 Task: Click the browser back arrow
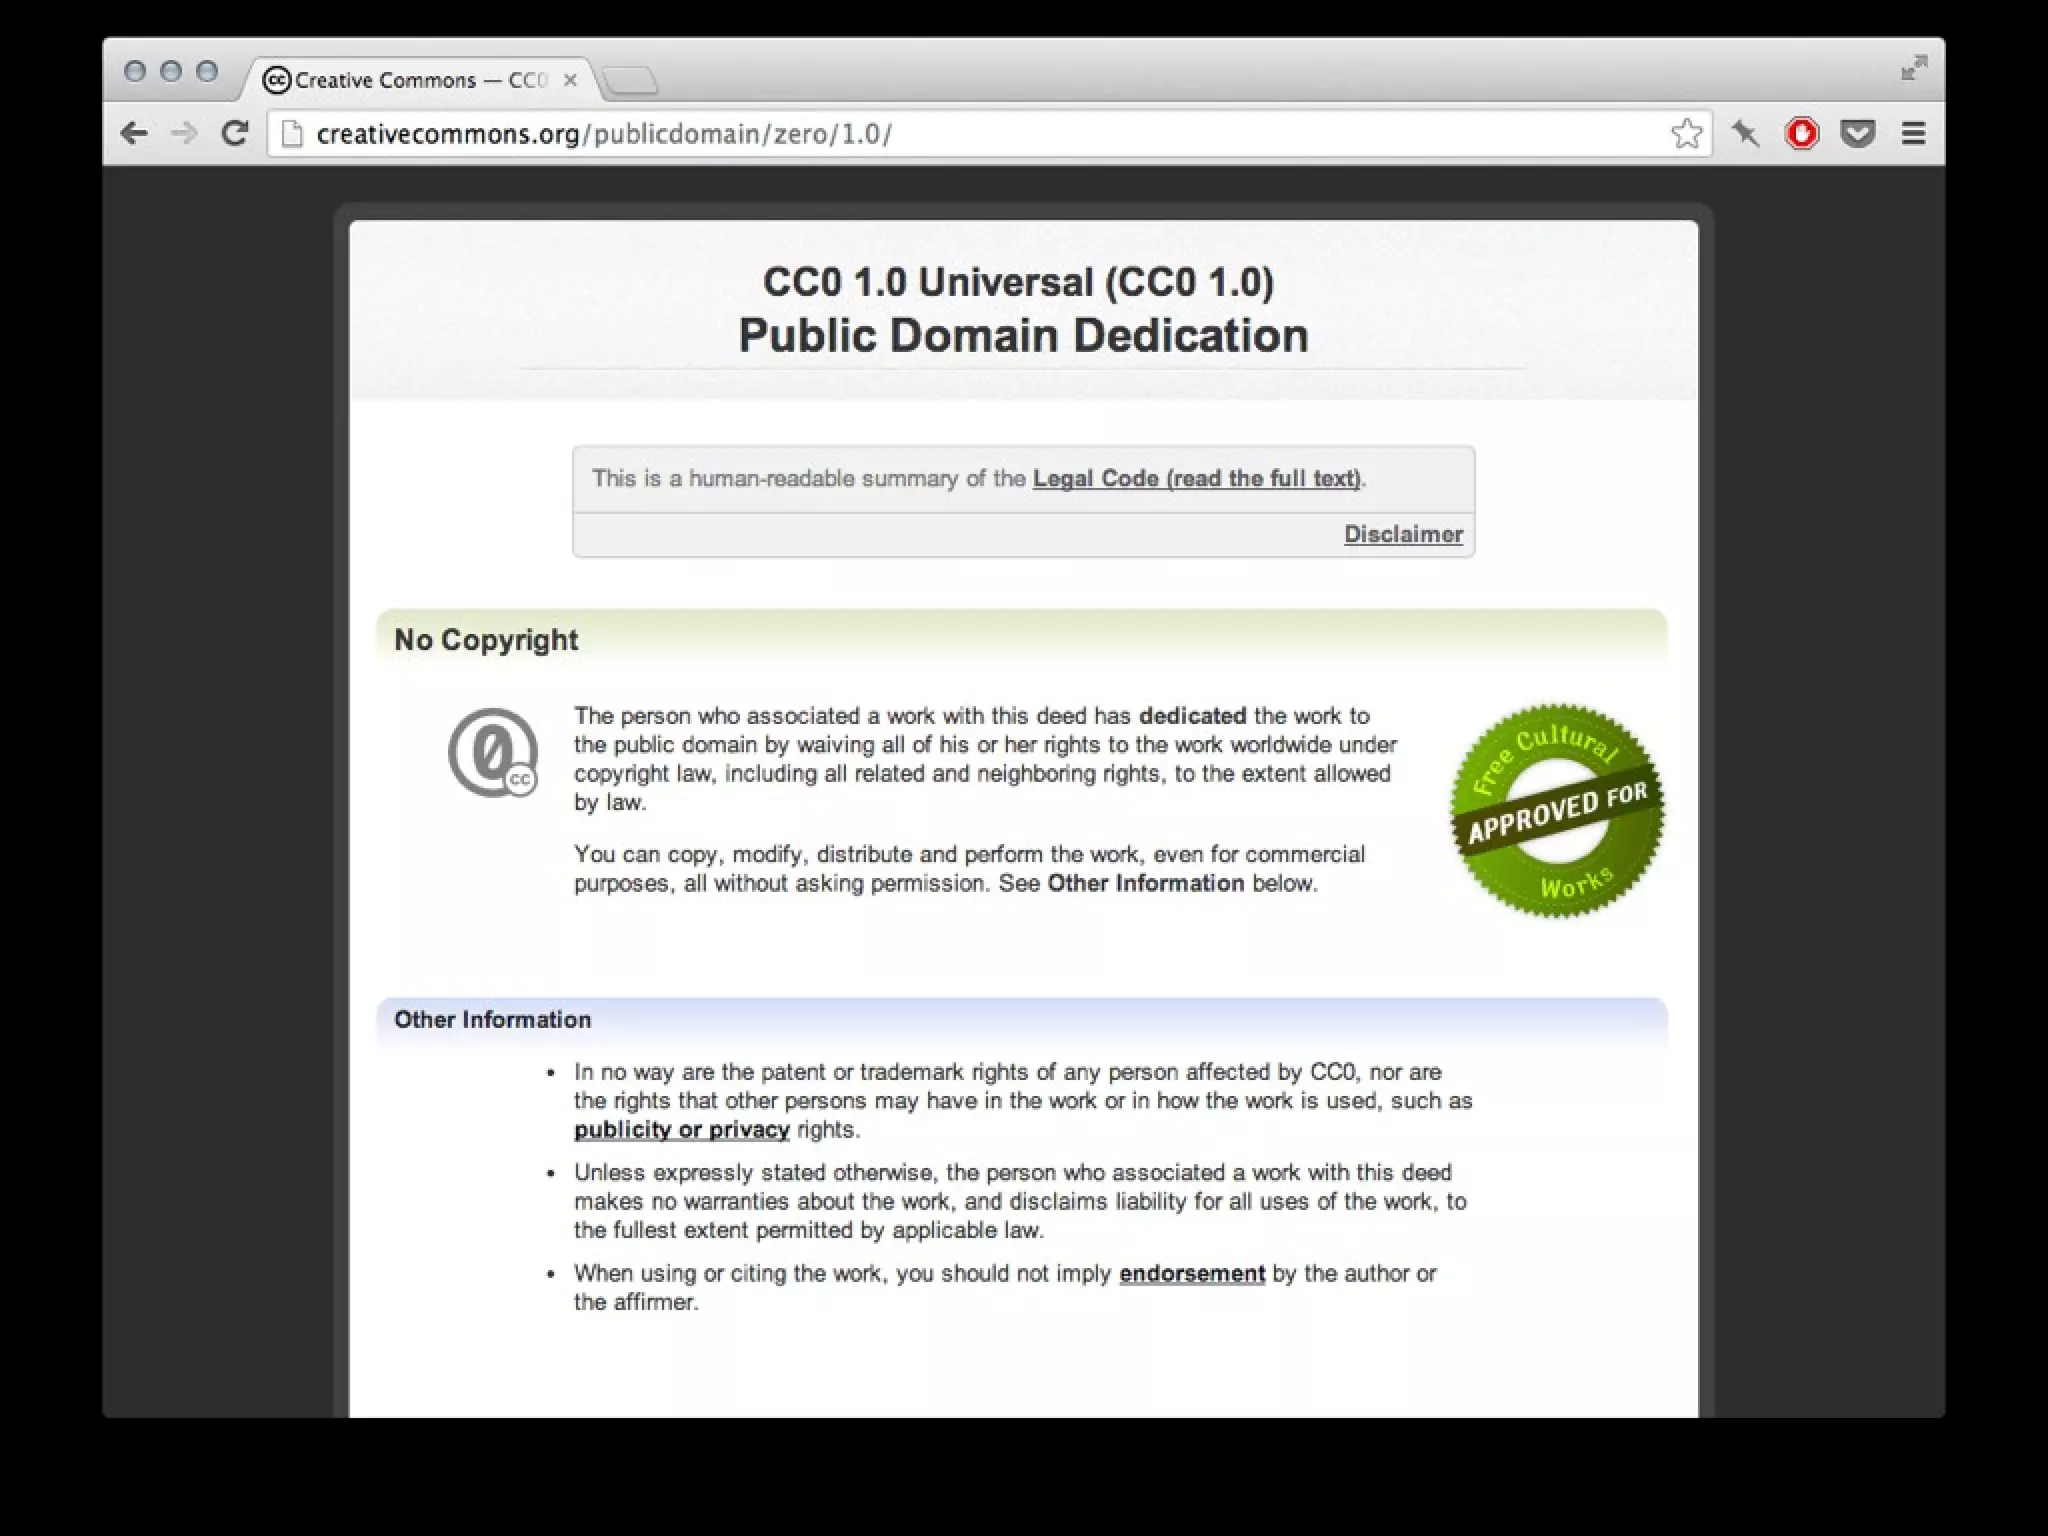[134, 133]
